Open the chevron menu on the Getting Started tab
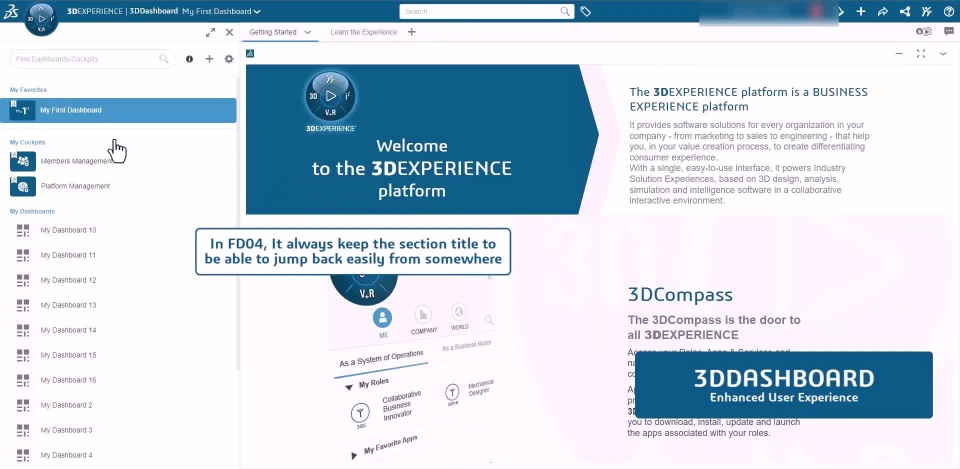960x469 pixels. (x=307, y=32)
